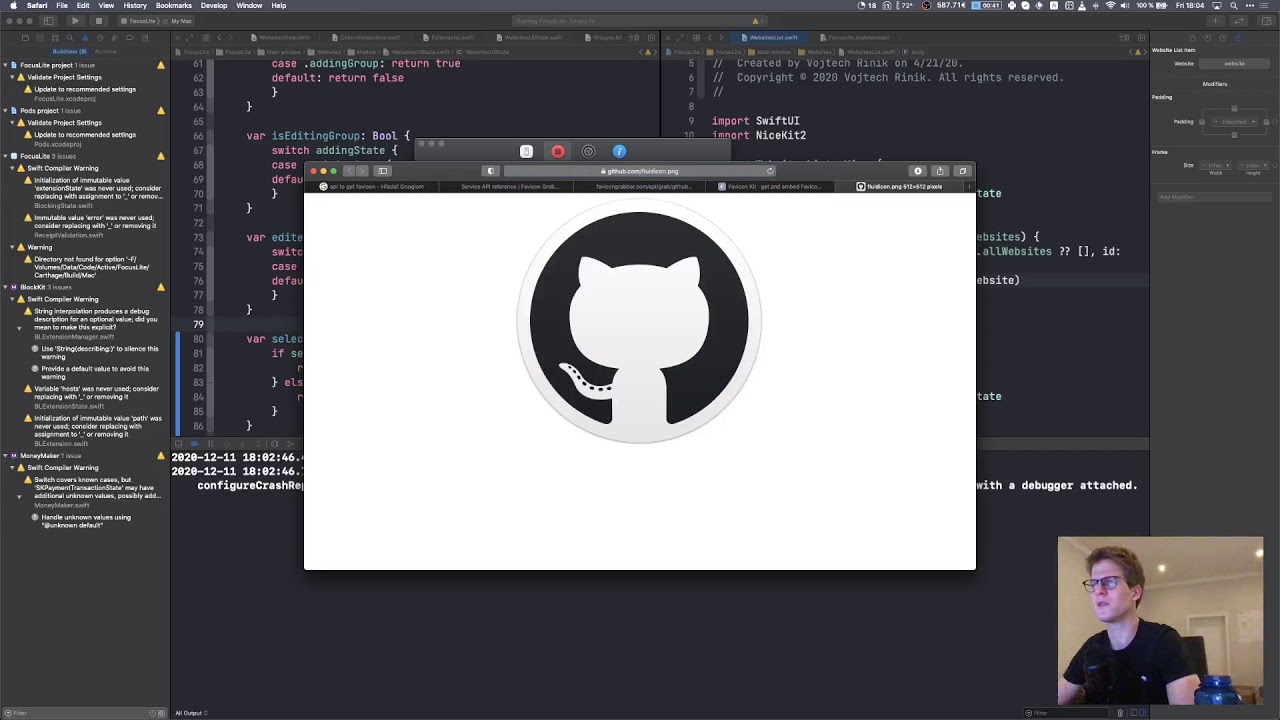
Task: Click the Xcode Stop button
Action: [99, 21]
